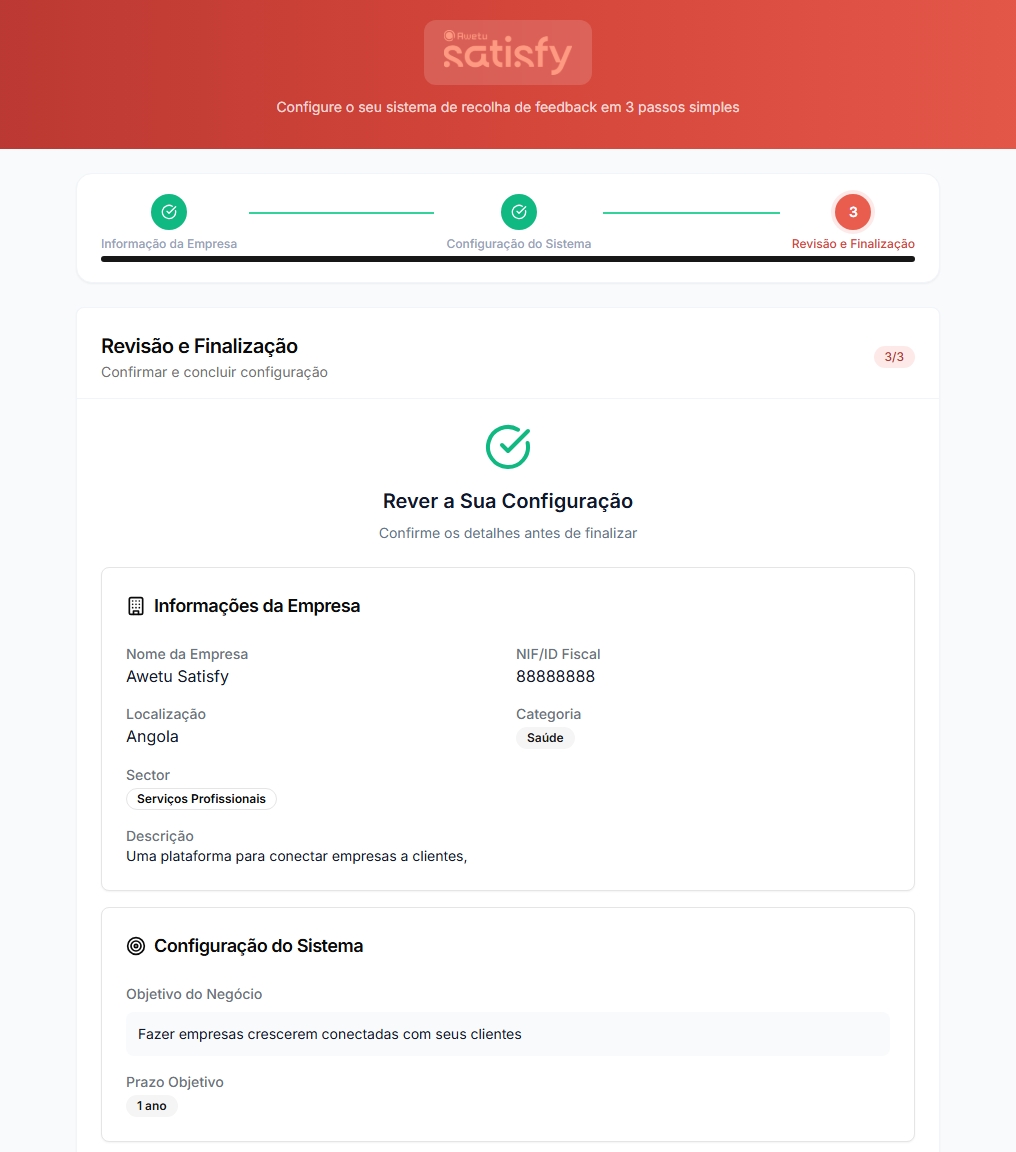Click the business objective text box
Viewport: 1016px width, 1152px height.
(x=508, y=1034)
